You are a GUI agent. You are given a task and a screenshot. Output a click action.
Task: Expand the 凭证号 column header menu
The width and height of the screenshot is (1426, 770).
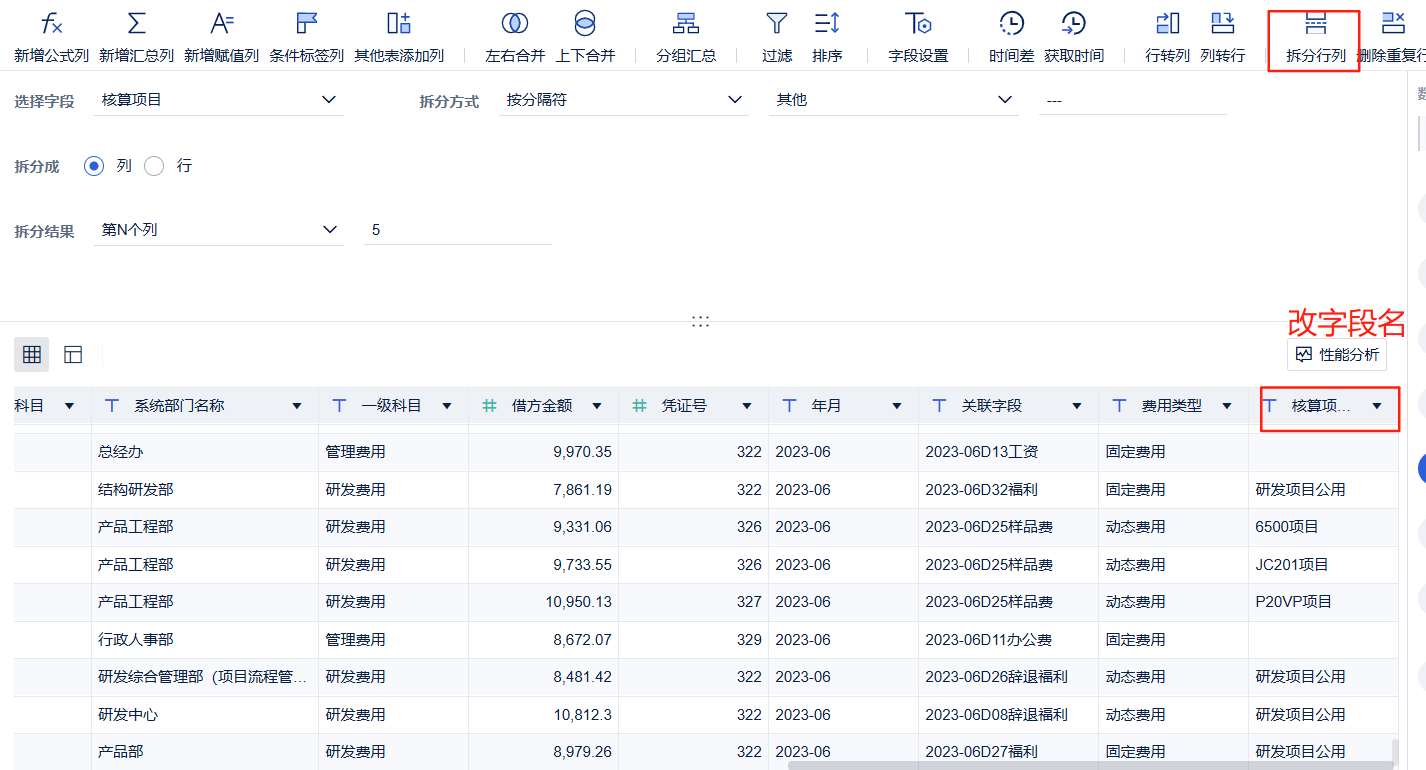click(747, 406)
